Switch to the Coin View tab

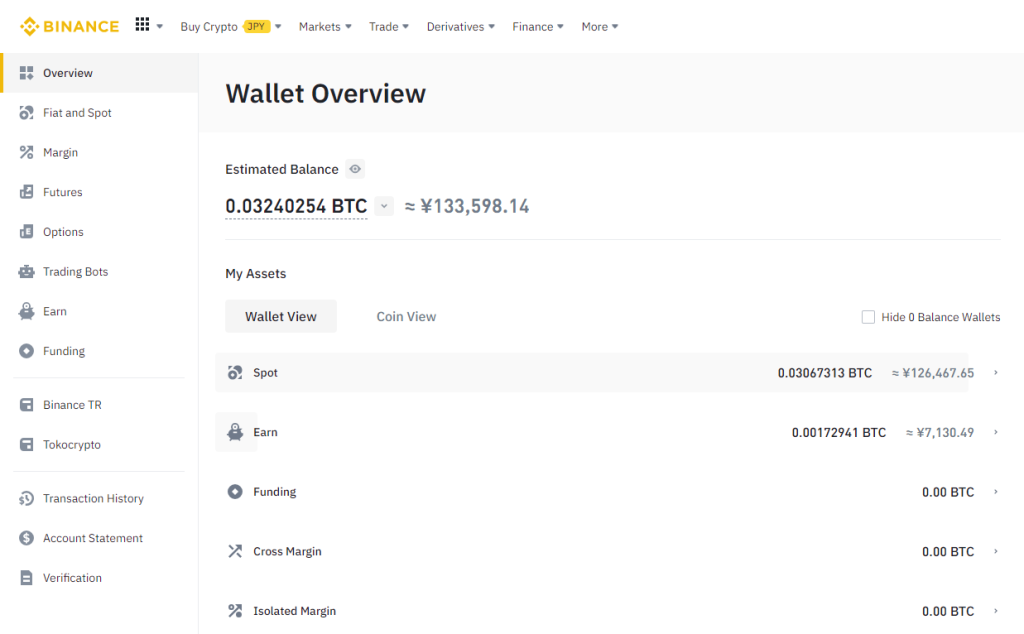click(x=406, y=317)
